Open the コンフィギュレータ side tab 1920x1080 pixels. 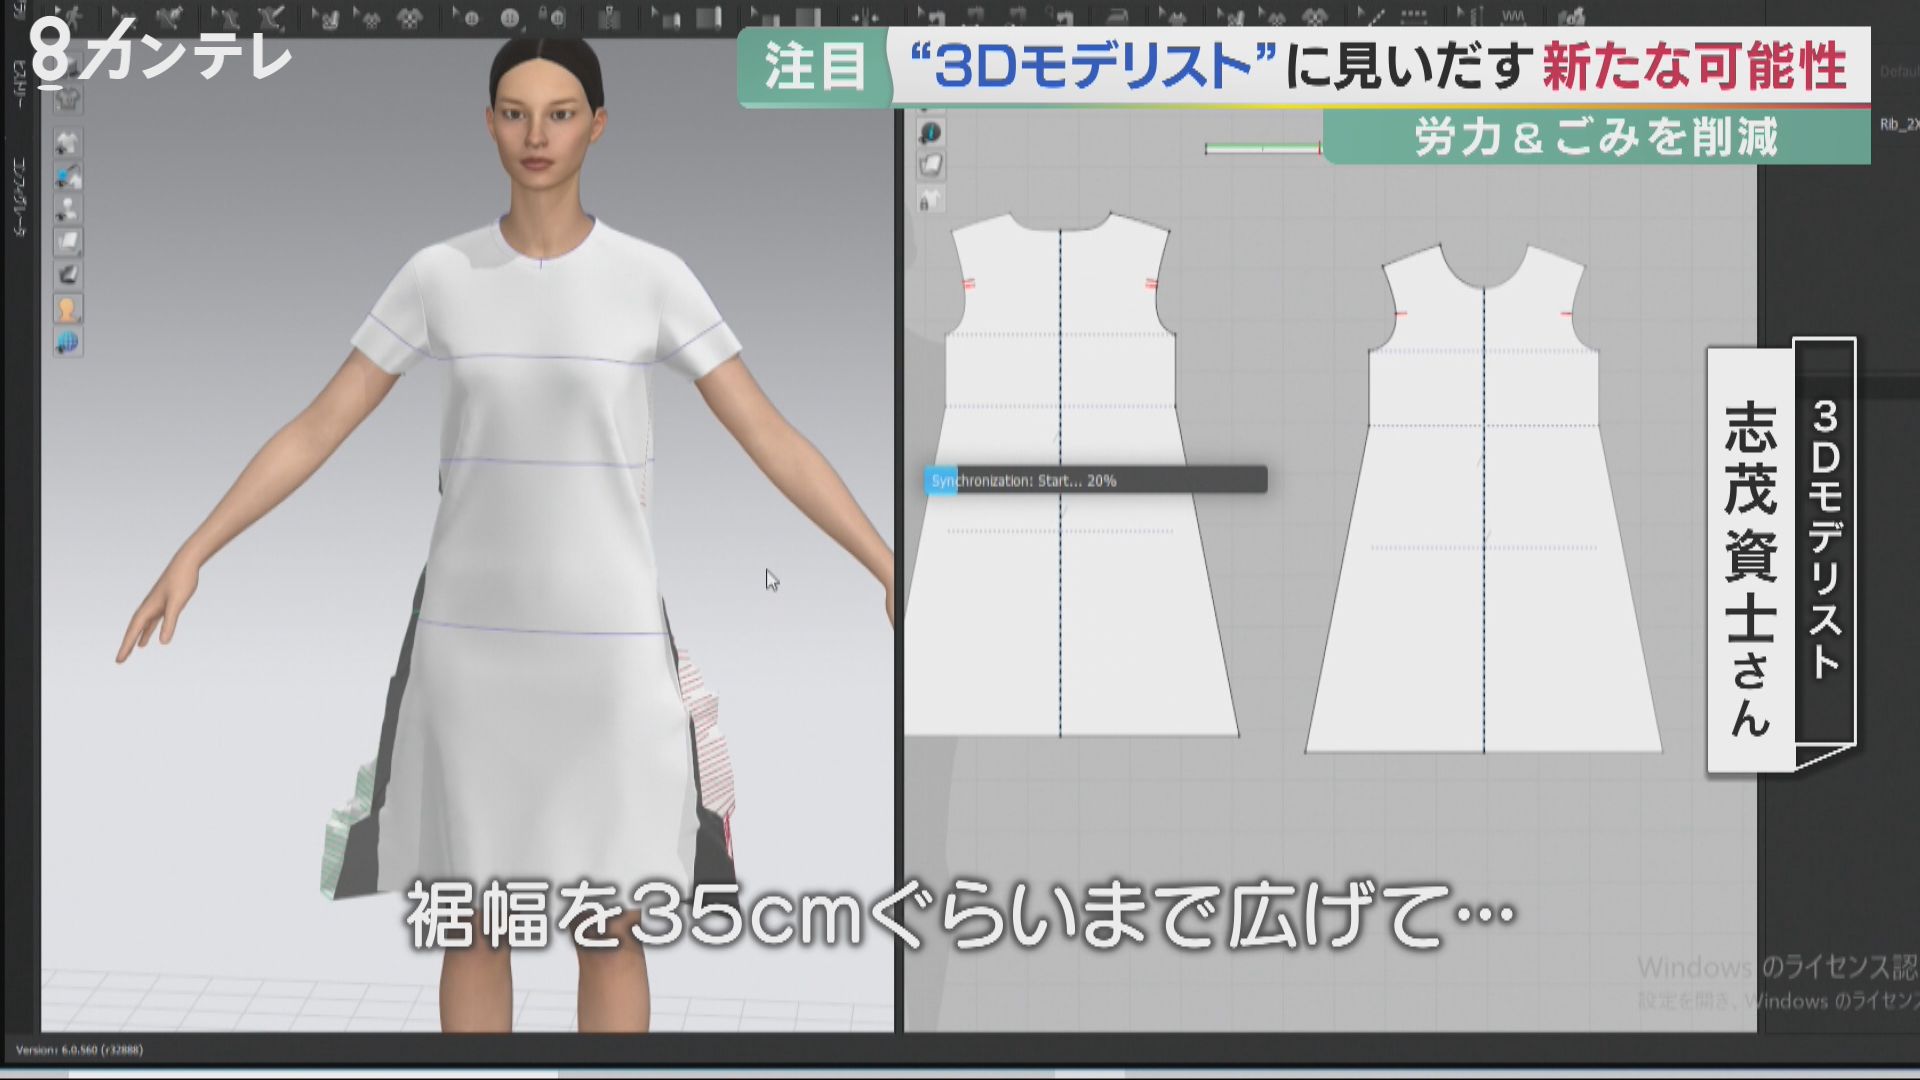click(x=20, y=195)
